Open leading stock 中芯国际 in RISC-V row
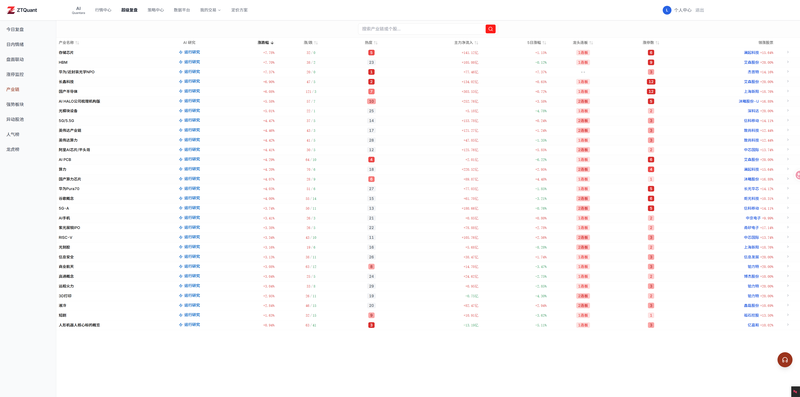This screenshot has width=800, height=397. pyautogui.click(x=751, y=237)
